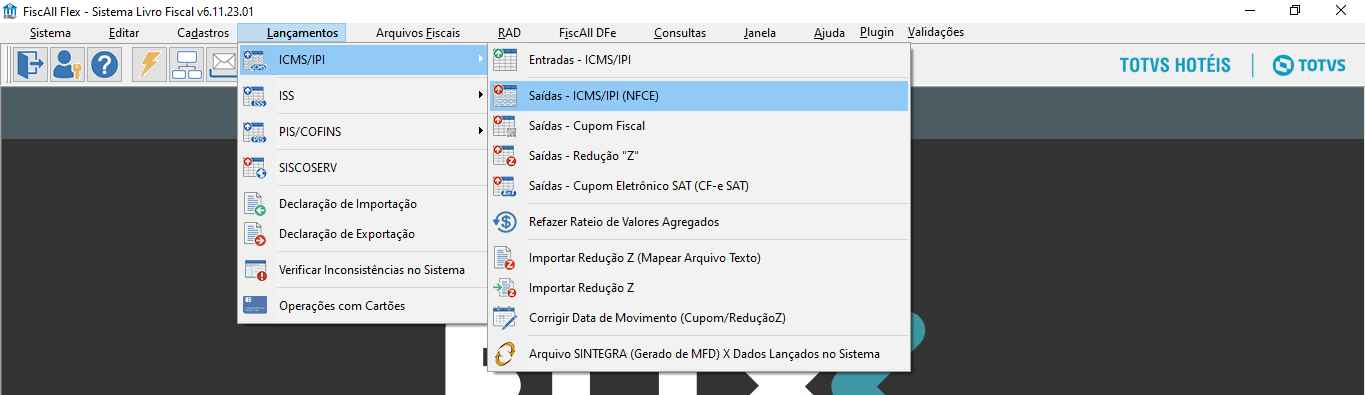Open the Validações menu
Viewport: 1365px width, 395px height.
[x=936, y=32]
